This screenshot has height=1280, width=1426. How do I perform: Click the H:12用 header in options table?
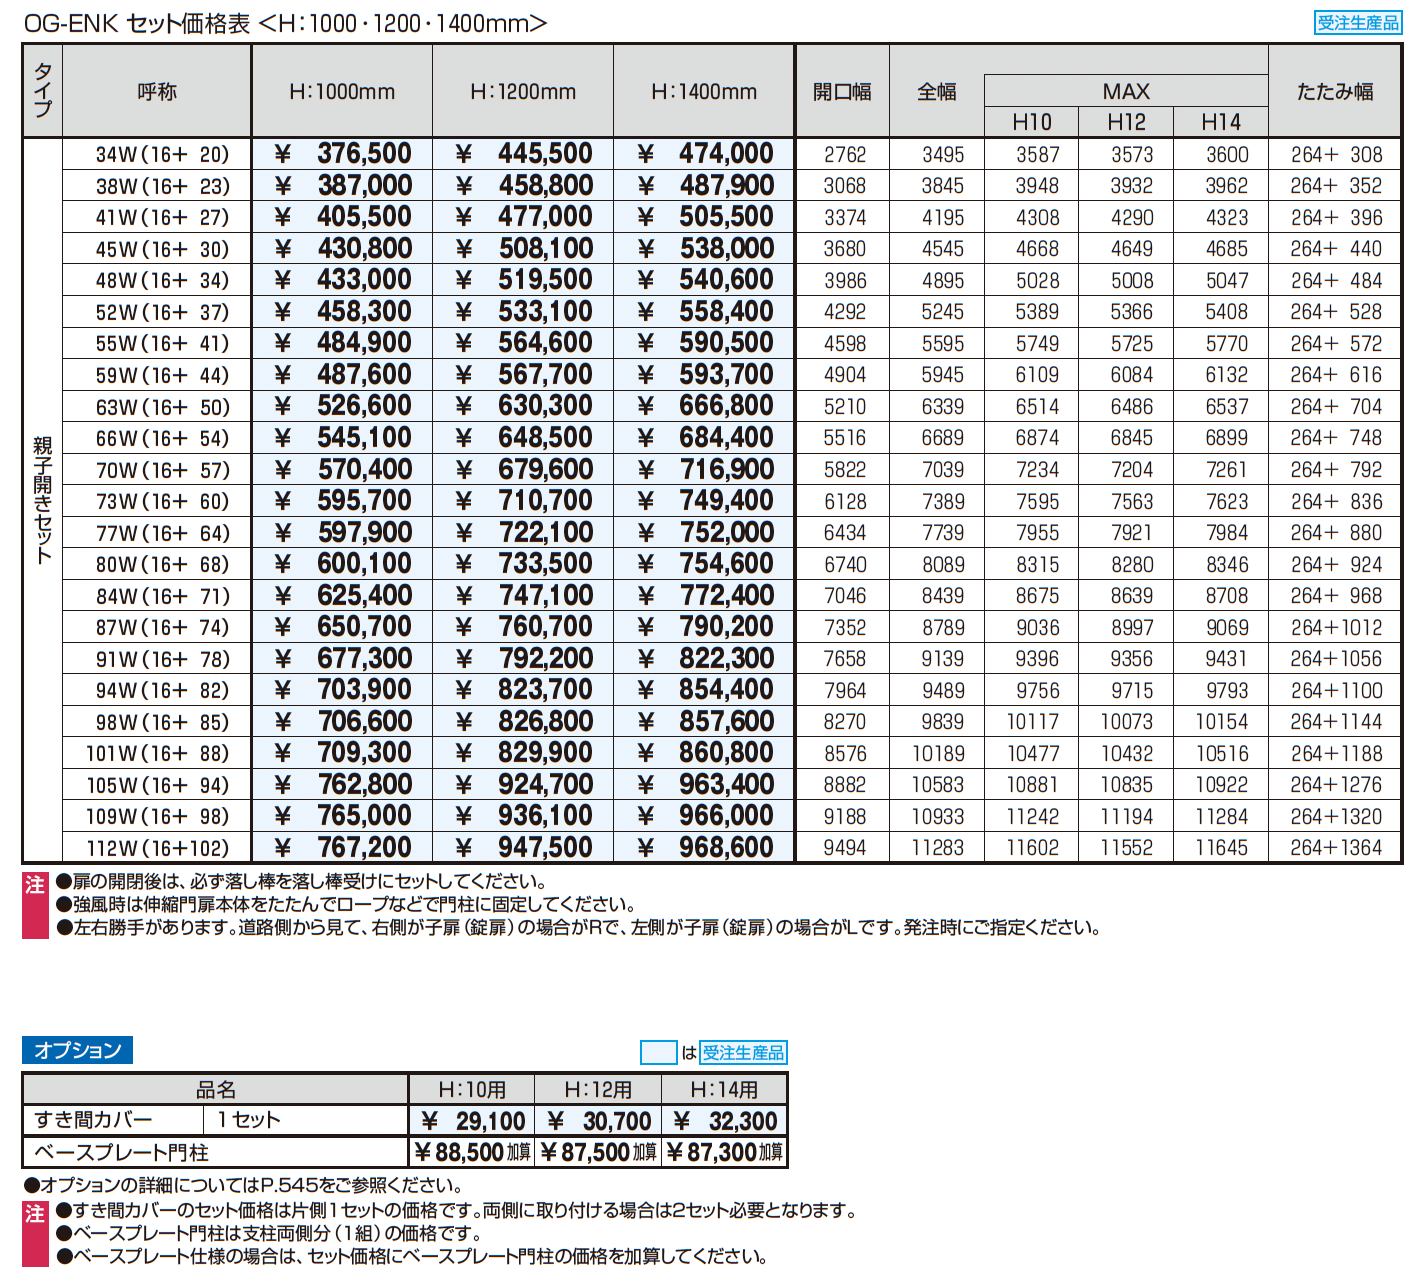click(598, 1089)
